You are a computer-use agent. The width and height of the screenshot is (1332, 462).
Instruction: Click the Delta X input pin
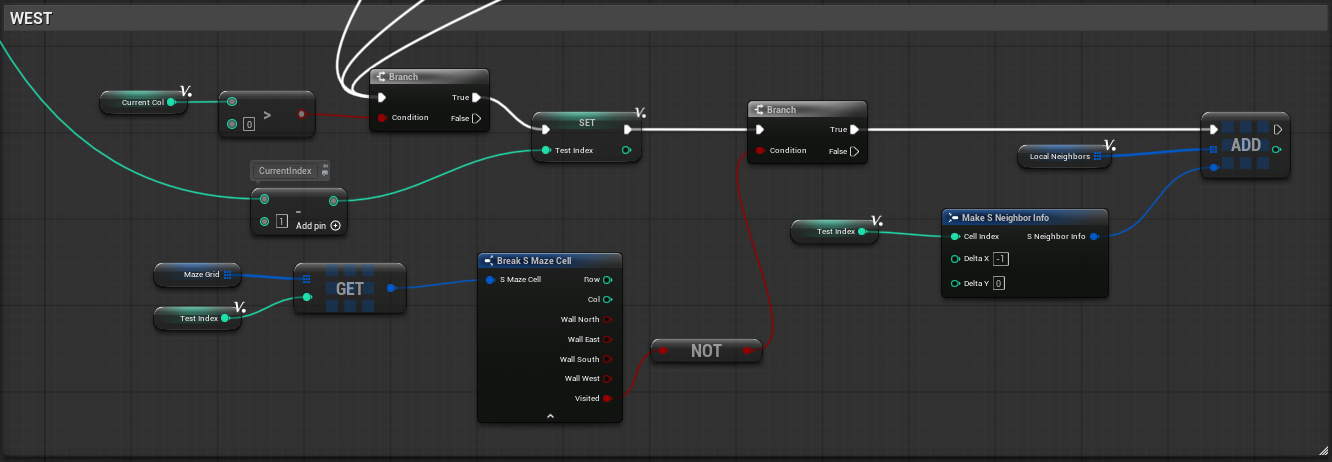(955, 259)
